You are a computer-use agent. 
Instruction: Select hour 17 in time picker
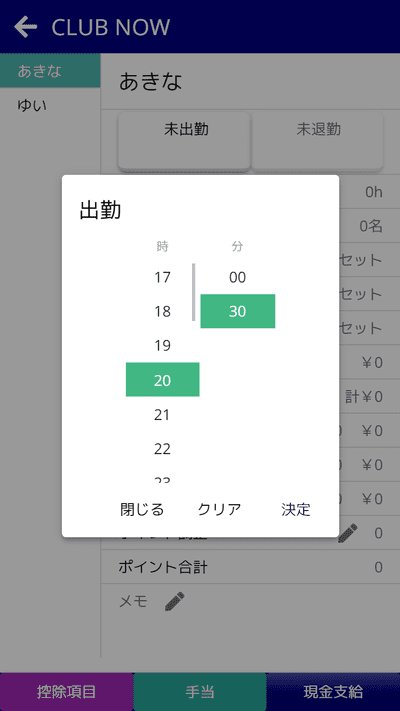pyautogui.click(x=162, y=277)
